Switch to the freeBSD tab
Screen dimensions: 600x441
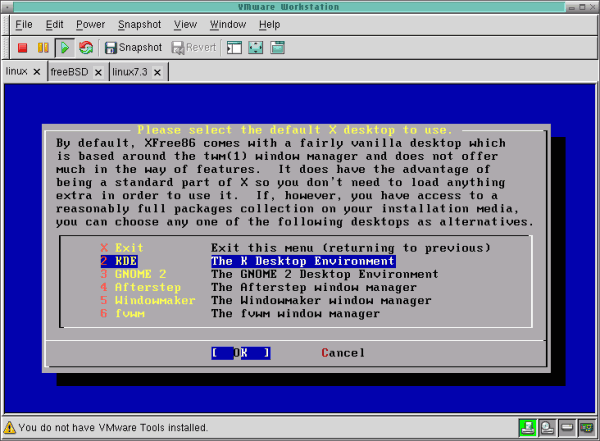tap(69, 72)
